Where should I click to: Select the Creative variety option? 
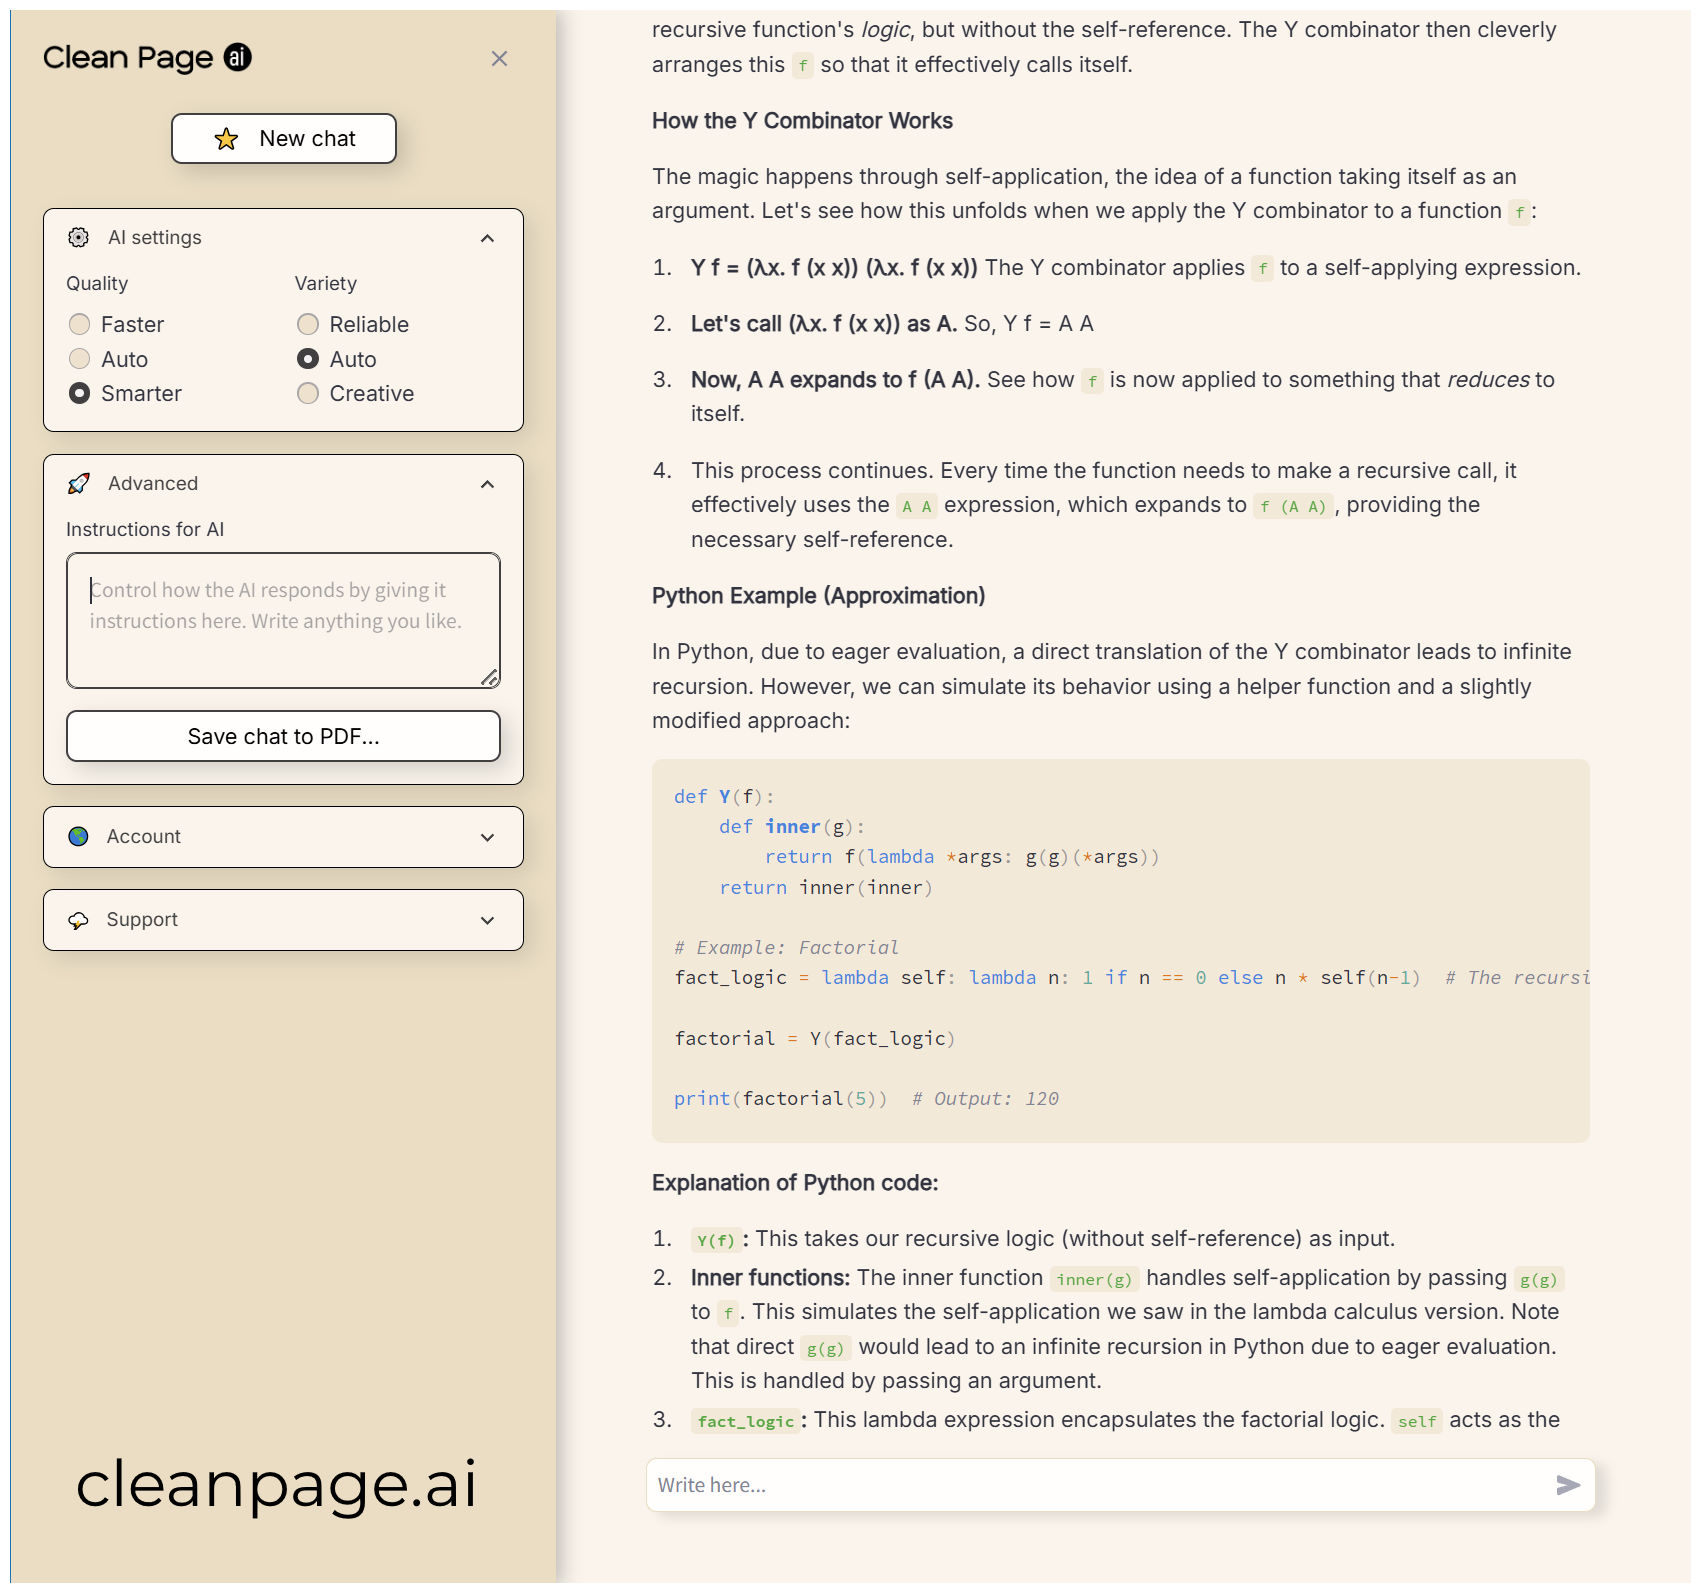point(308,394)
